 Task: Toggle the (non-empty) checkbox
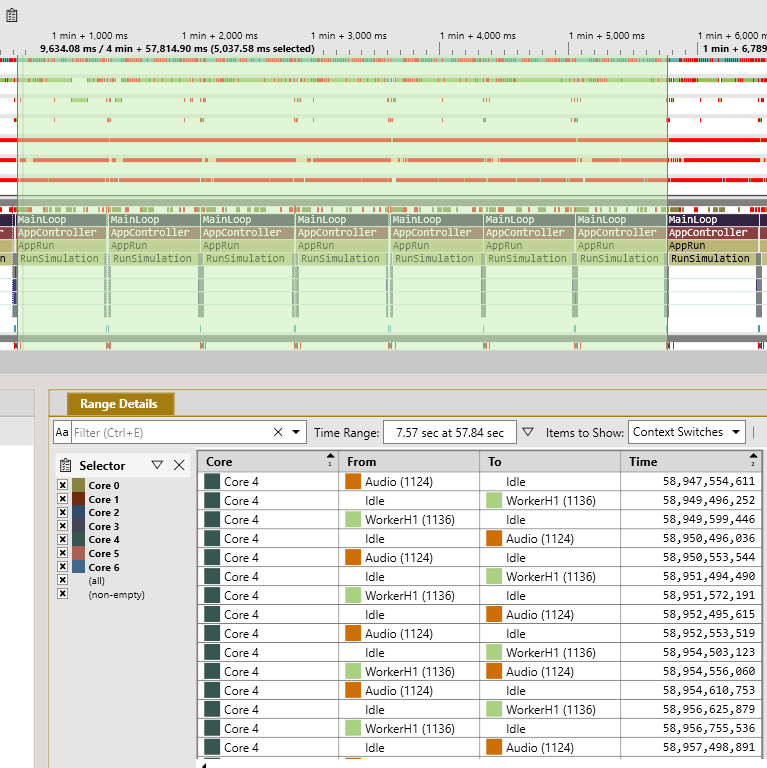tap(62, 594)
